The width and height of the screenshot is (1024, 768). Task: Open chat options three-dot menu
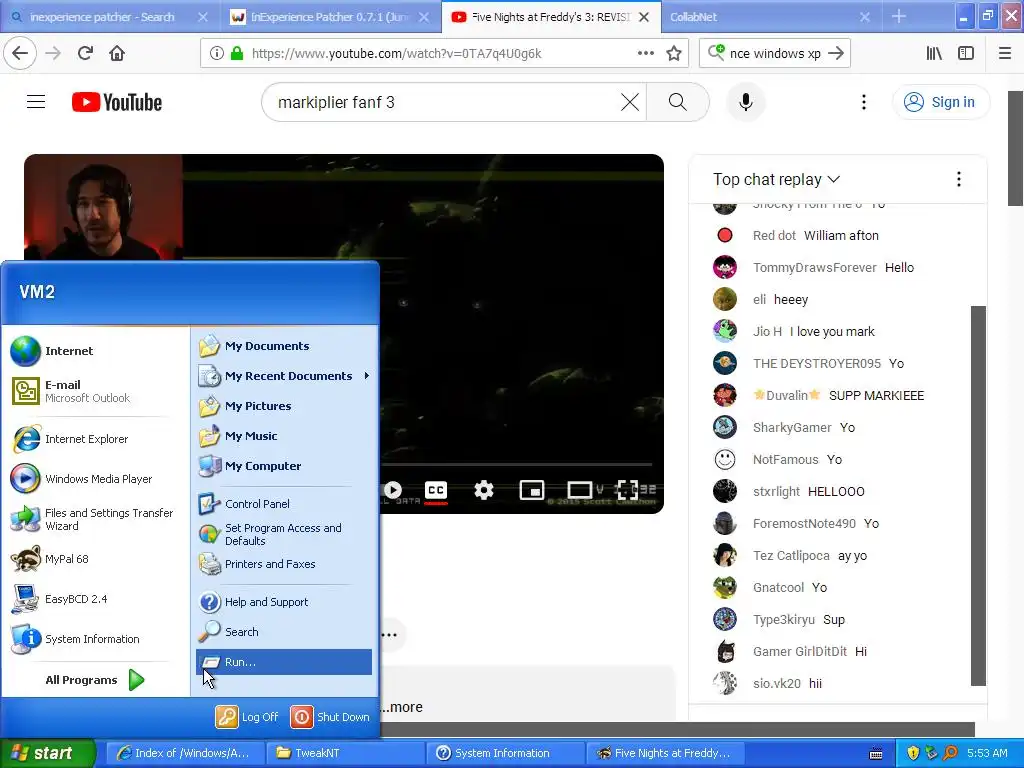point(959,179)
